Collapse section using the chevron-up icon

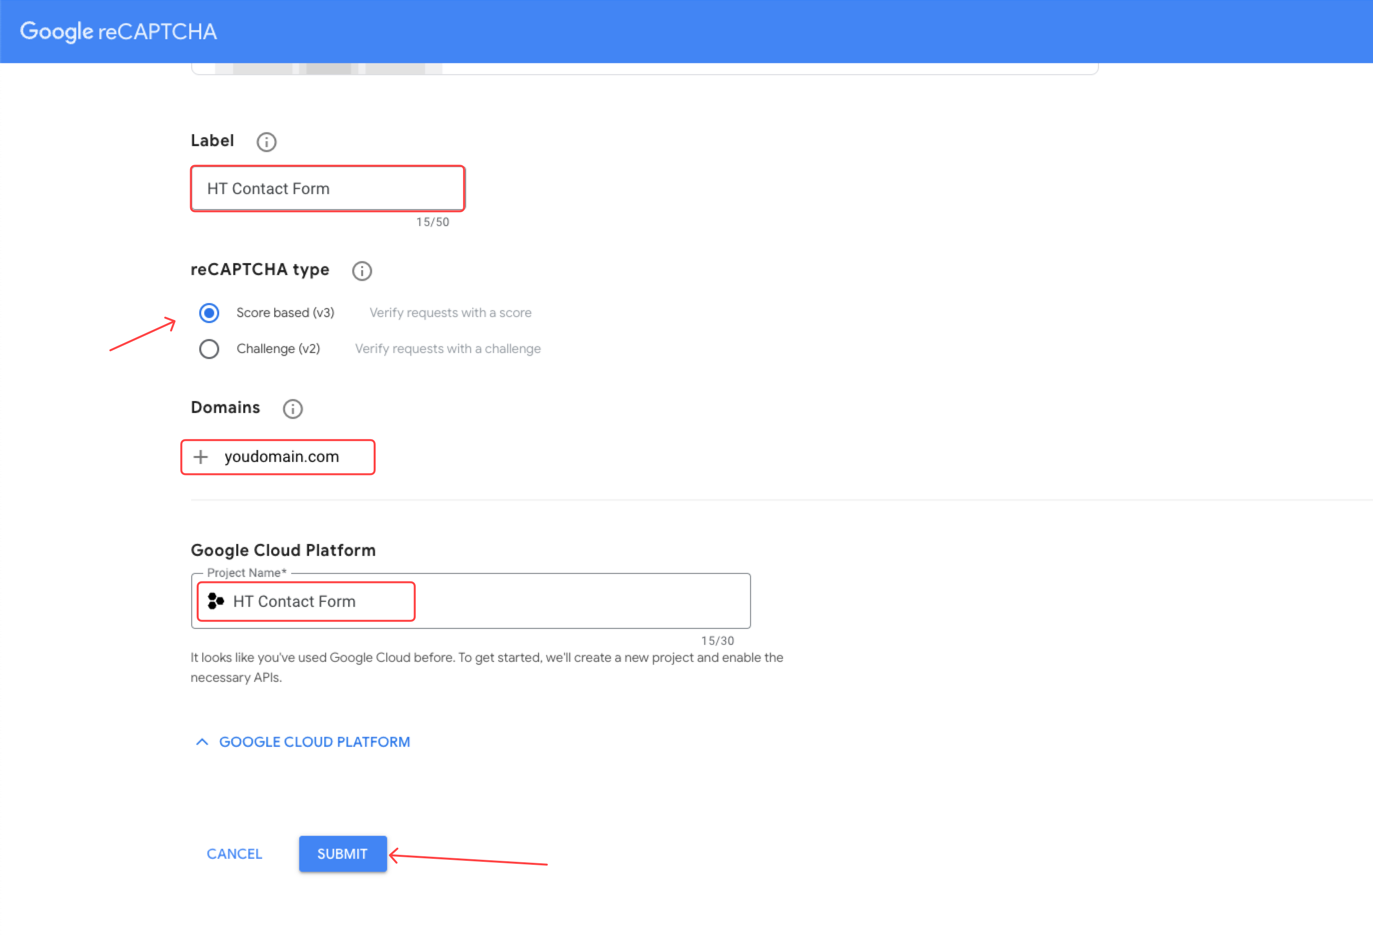[x=202, y=742]
